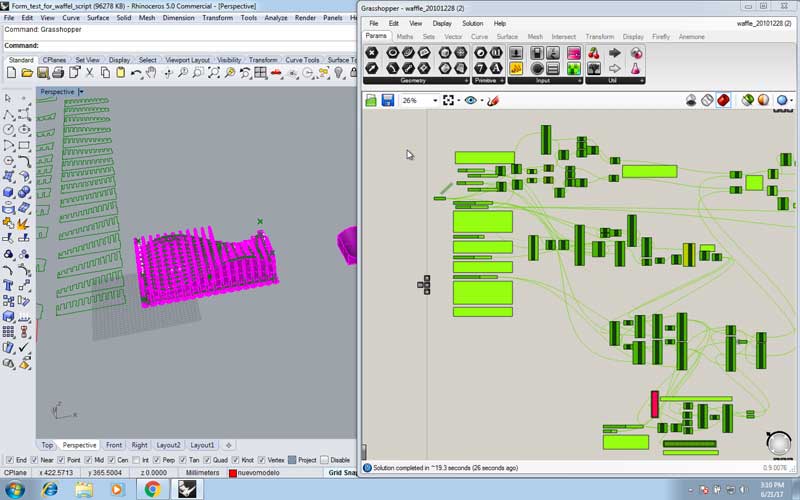Toggle the End osnap checkbox
800x500 pixels.
(x=10, y=460)
